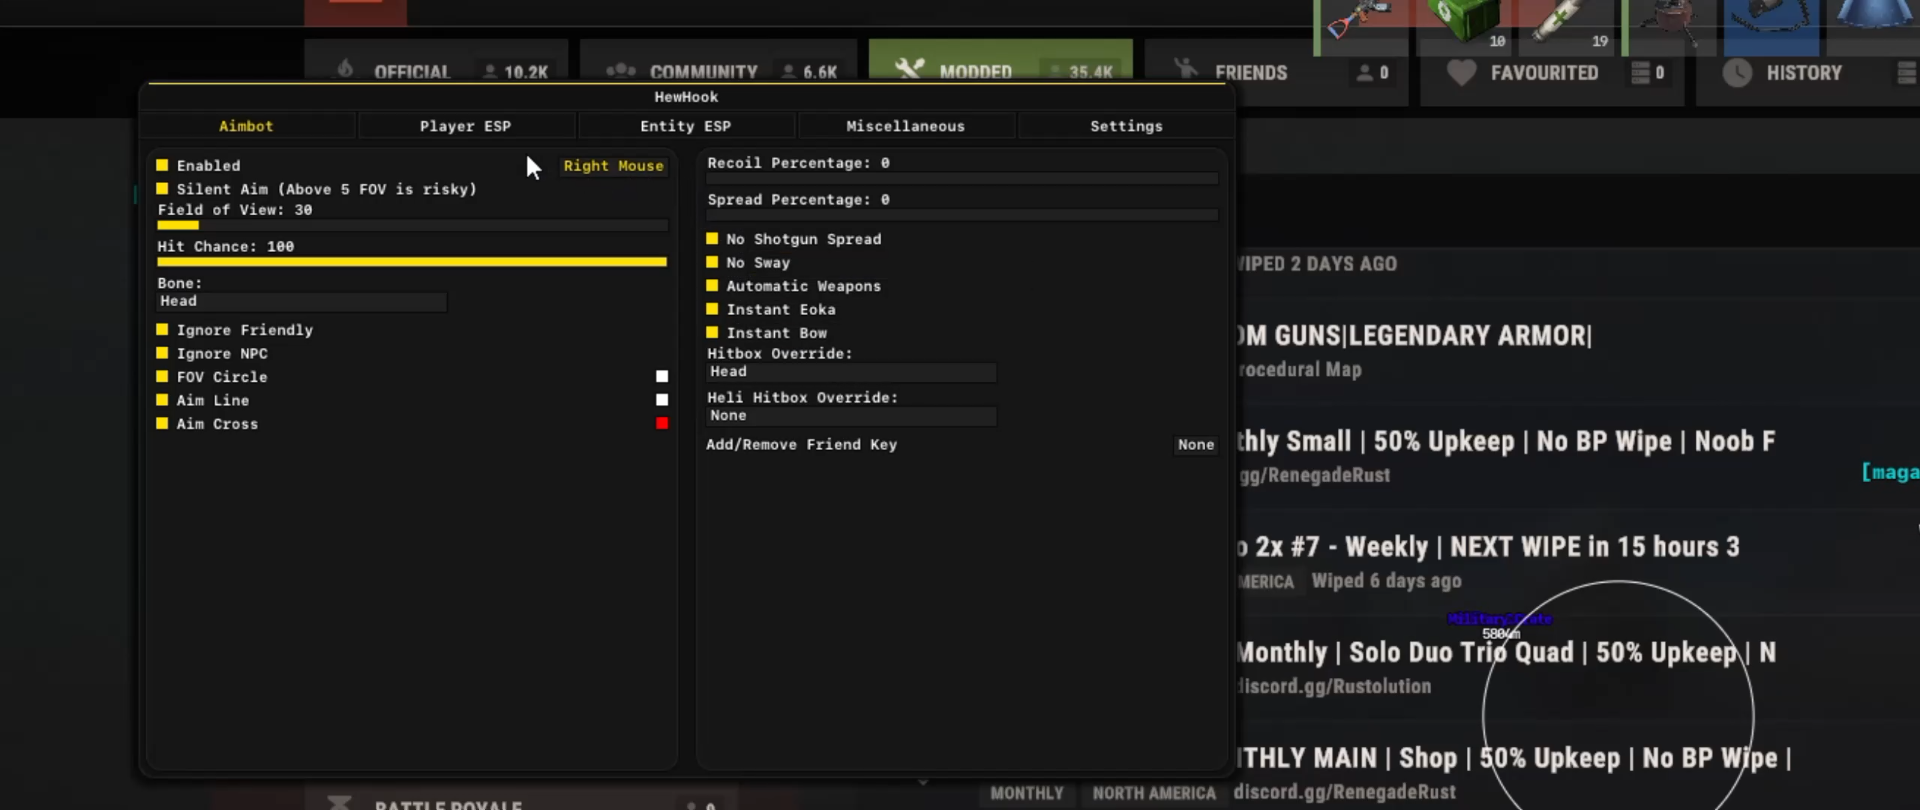Open the Bone dropdown
This screenshot has width=1920, height=810.
coord(302,301)
